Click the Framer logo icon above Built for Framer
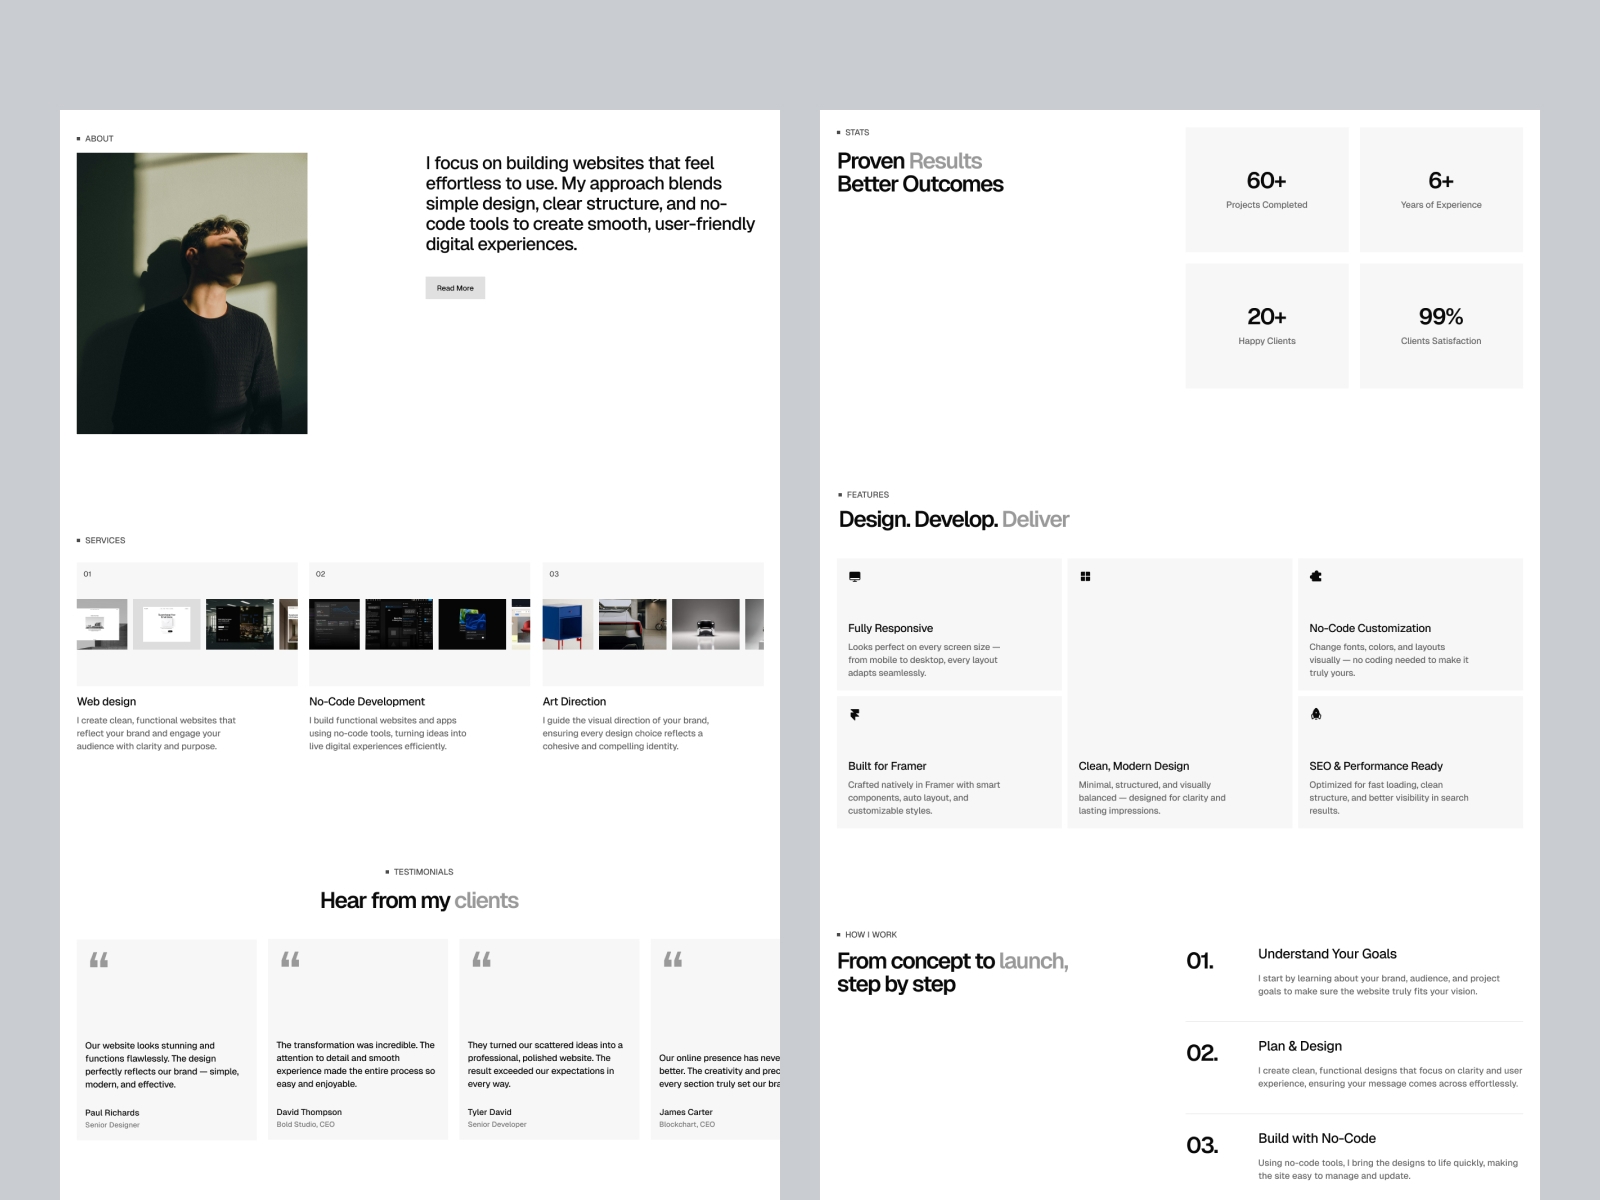The image size is (1600, 1200). click(x=854, y=714)
